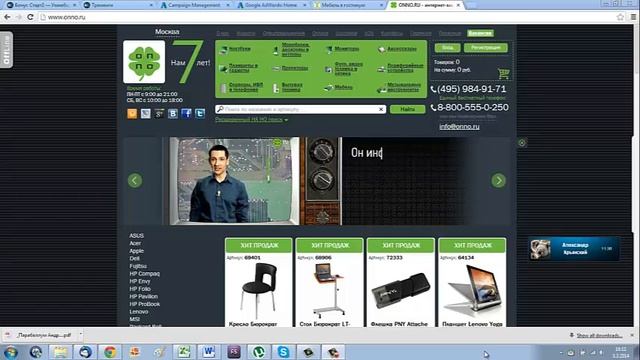The width and height of the screenshot is (640, 360).
Task: Open the Chrome menu icon
Action: point(633,17)
